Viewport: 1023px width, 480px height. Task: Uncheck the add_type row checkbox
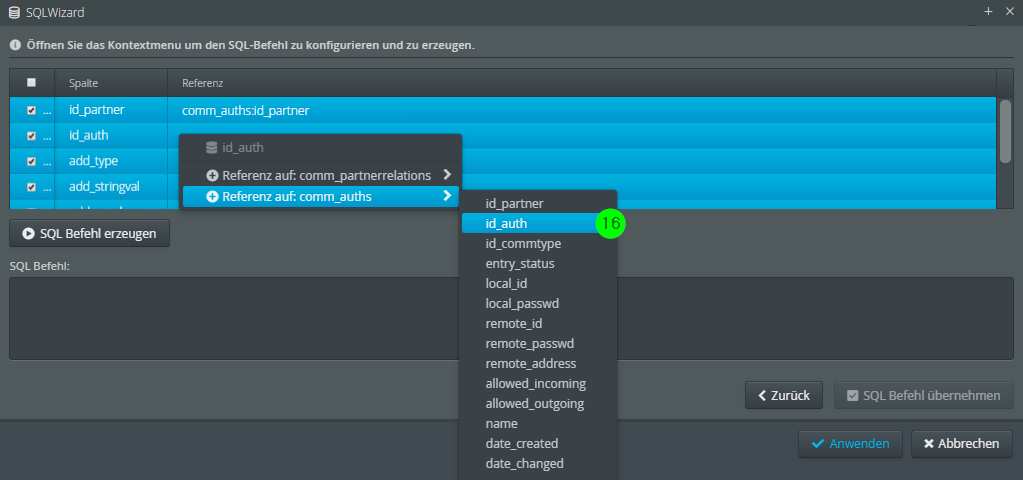(31, 162)
